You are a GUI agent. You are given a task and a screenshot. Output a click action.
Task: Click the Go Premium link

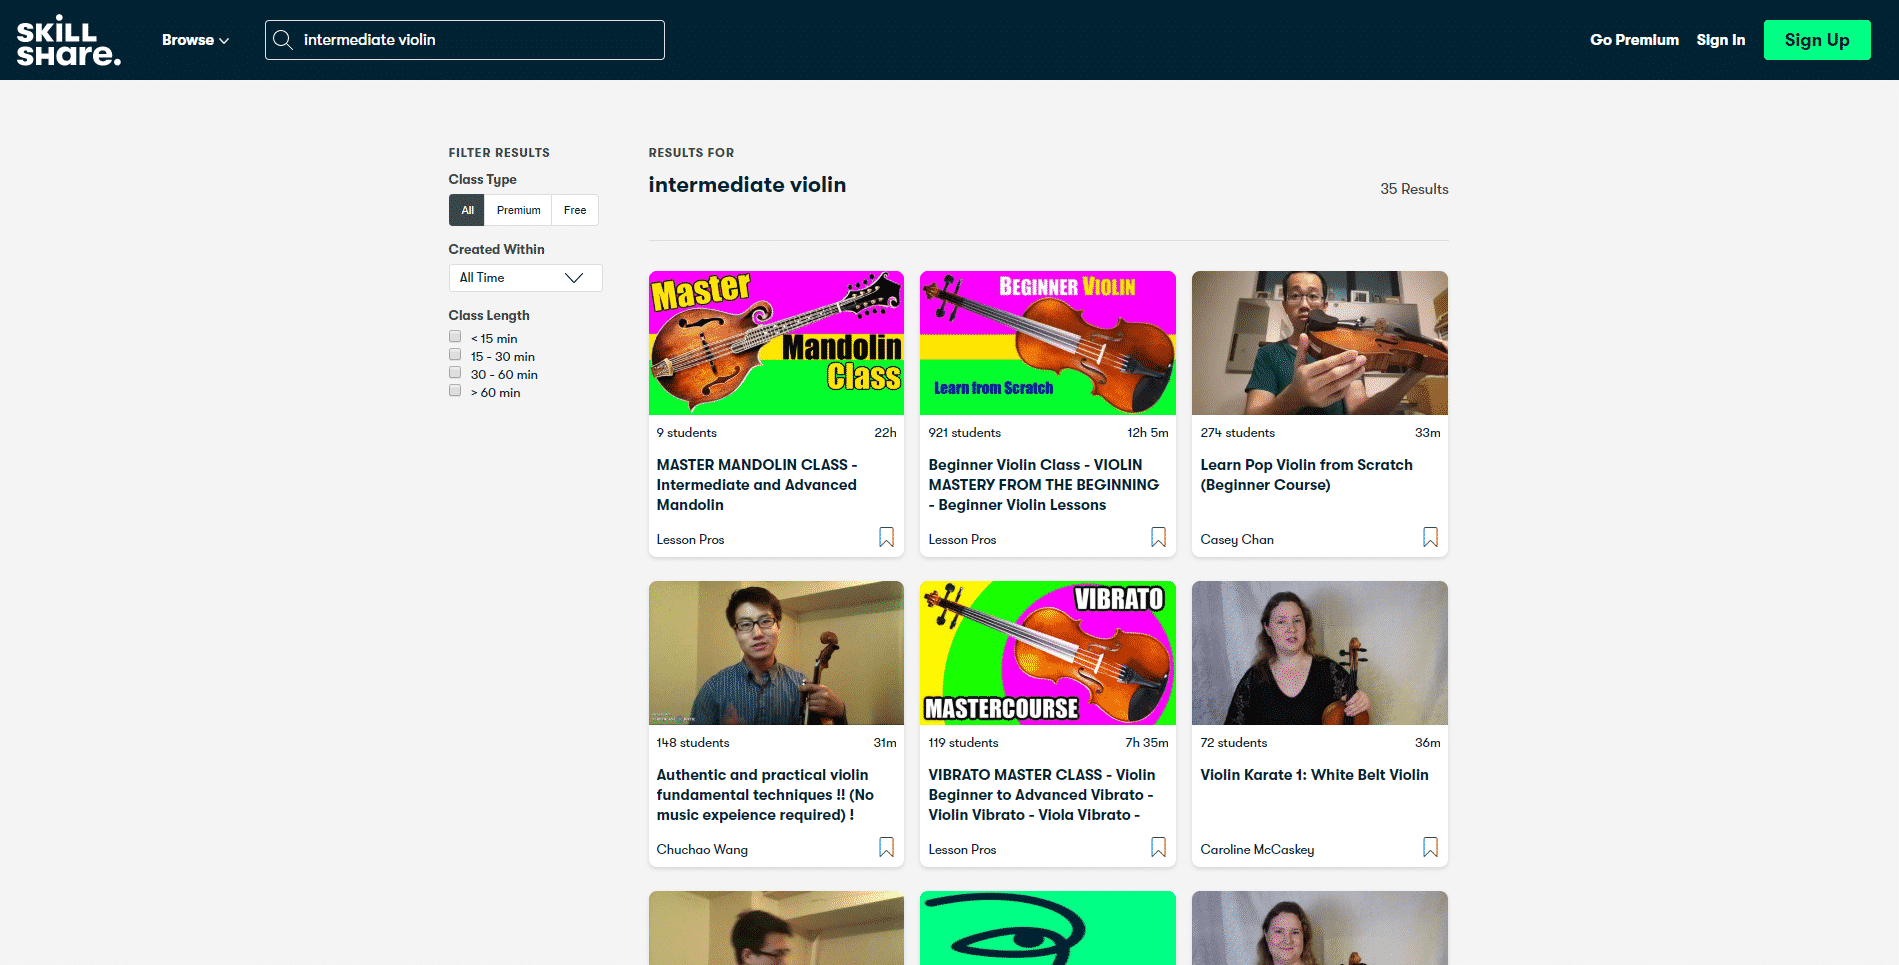[1634, 40]
